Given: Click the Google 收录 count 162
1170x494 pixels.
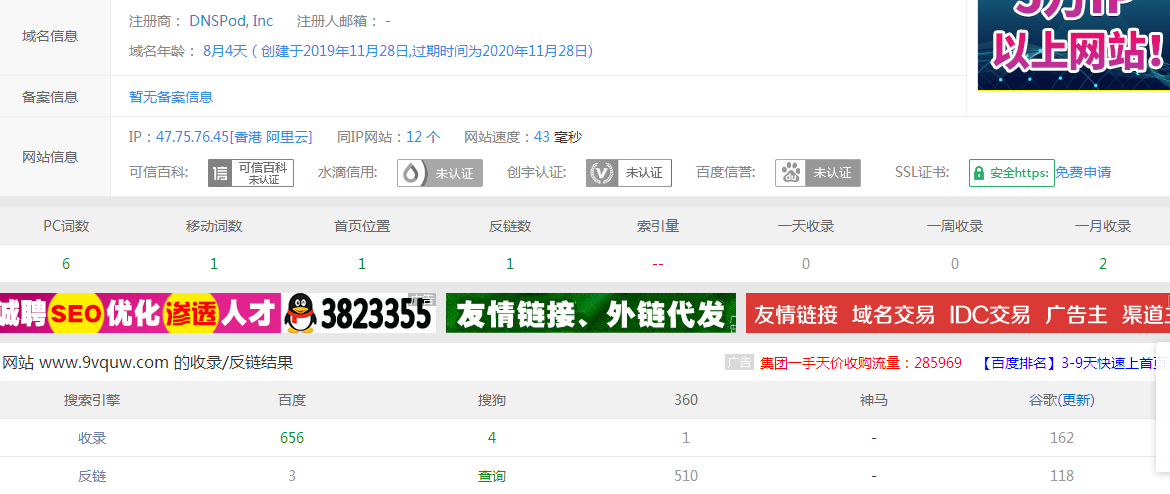Looking at the screenshot, I should tap(1061, 437).
